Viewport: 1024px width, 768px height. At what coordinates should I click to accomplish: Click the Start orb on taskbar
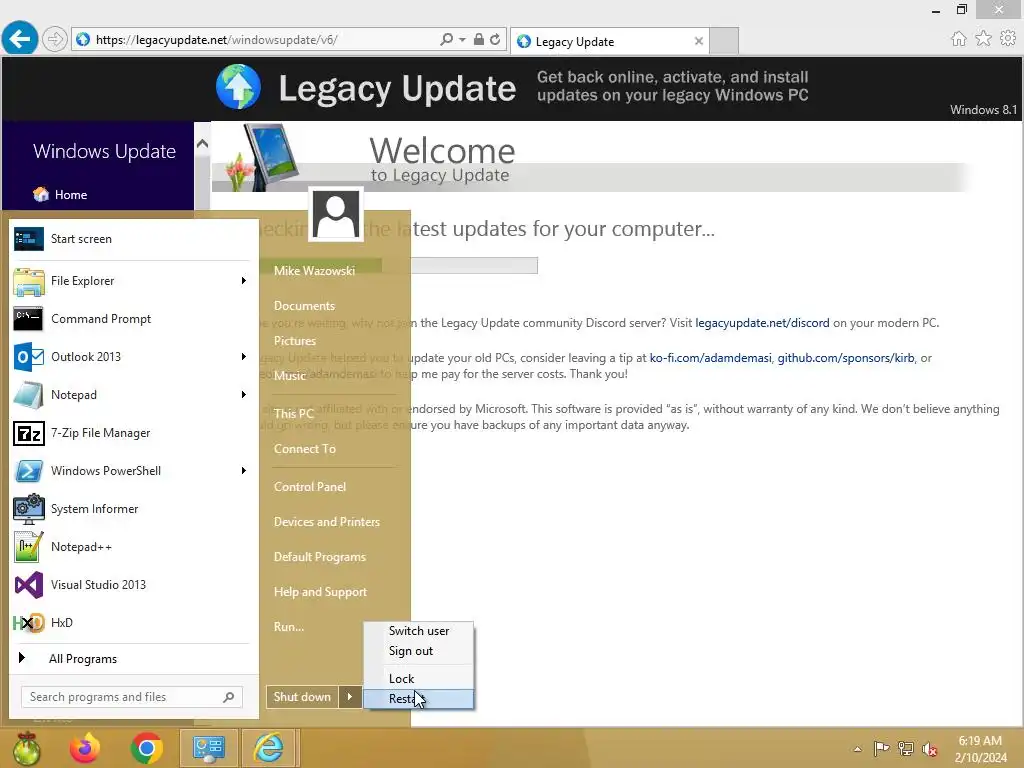point(27,749)
